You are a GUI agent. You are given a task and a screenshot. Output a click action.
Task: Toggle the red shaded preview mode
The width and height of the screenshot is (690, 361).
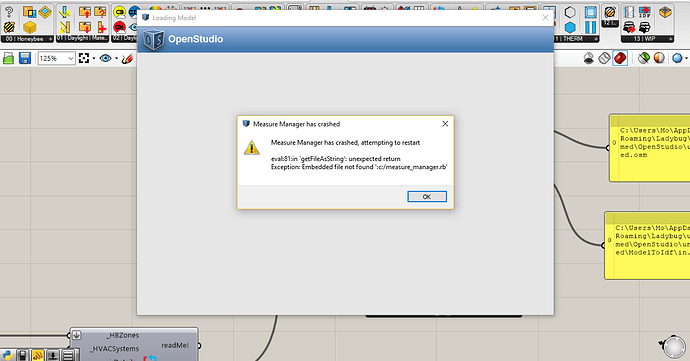point(620,58)
